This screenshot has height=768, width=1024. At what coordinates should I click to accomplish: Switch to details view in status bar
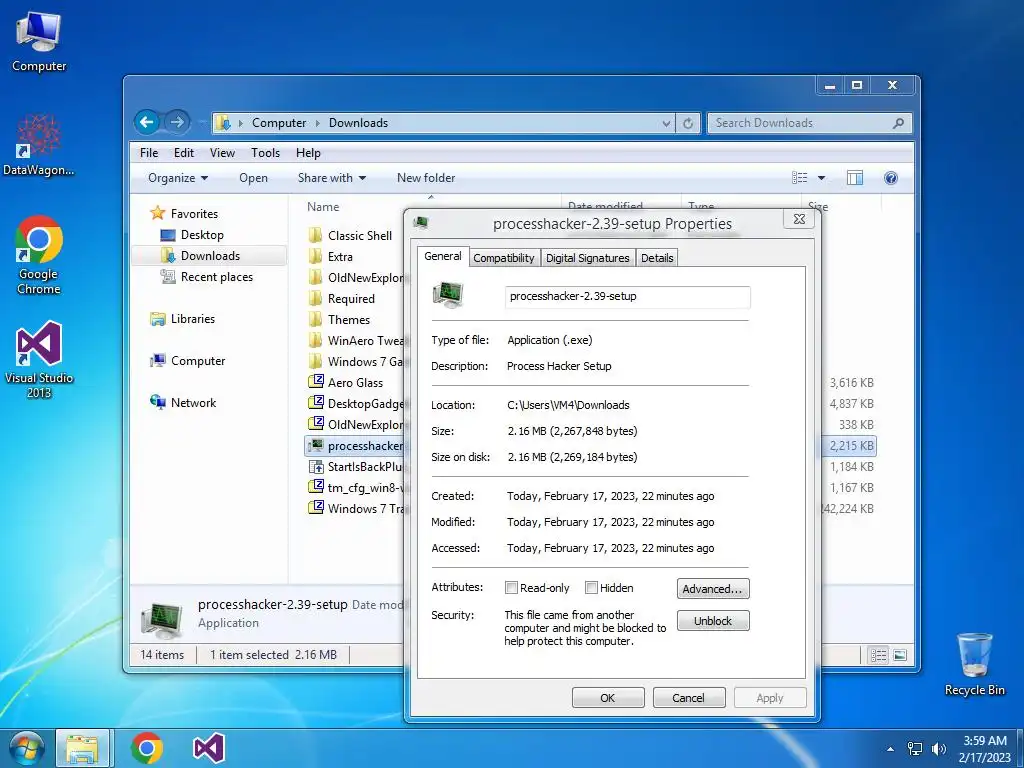(x=879, y=655)
